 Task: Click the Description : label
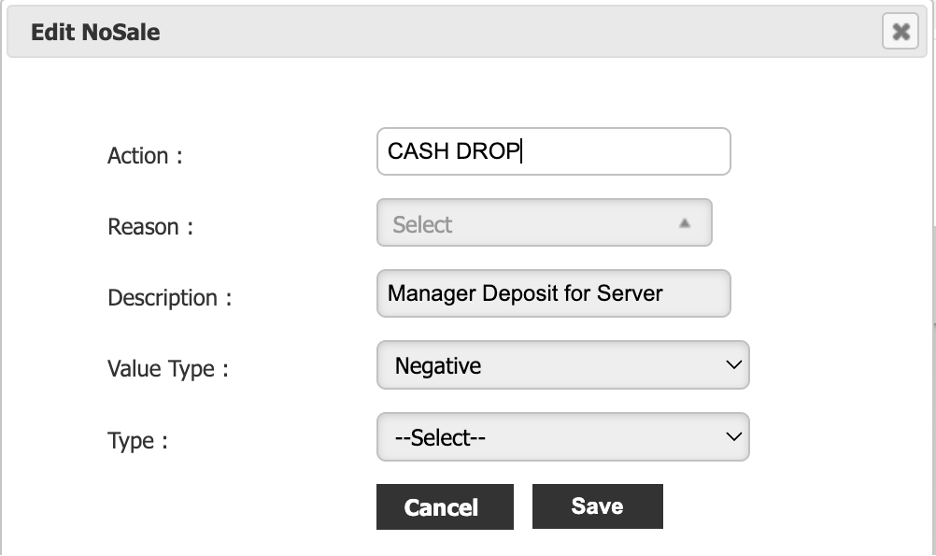point(170,298)
